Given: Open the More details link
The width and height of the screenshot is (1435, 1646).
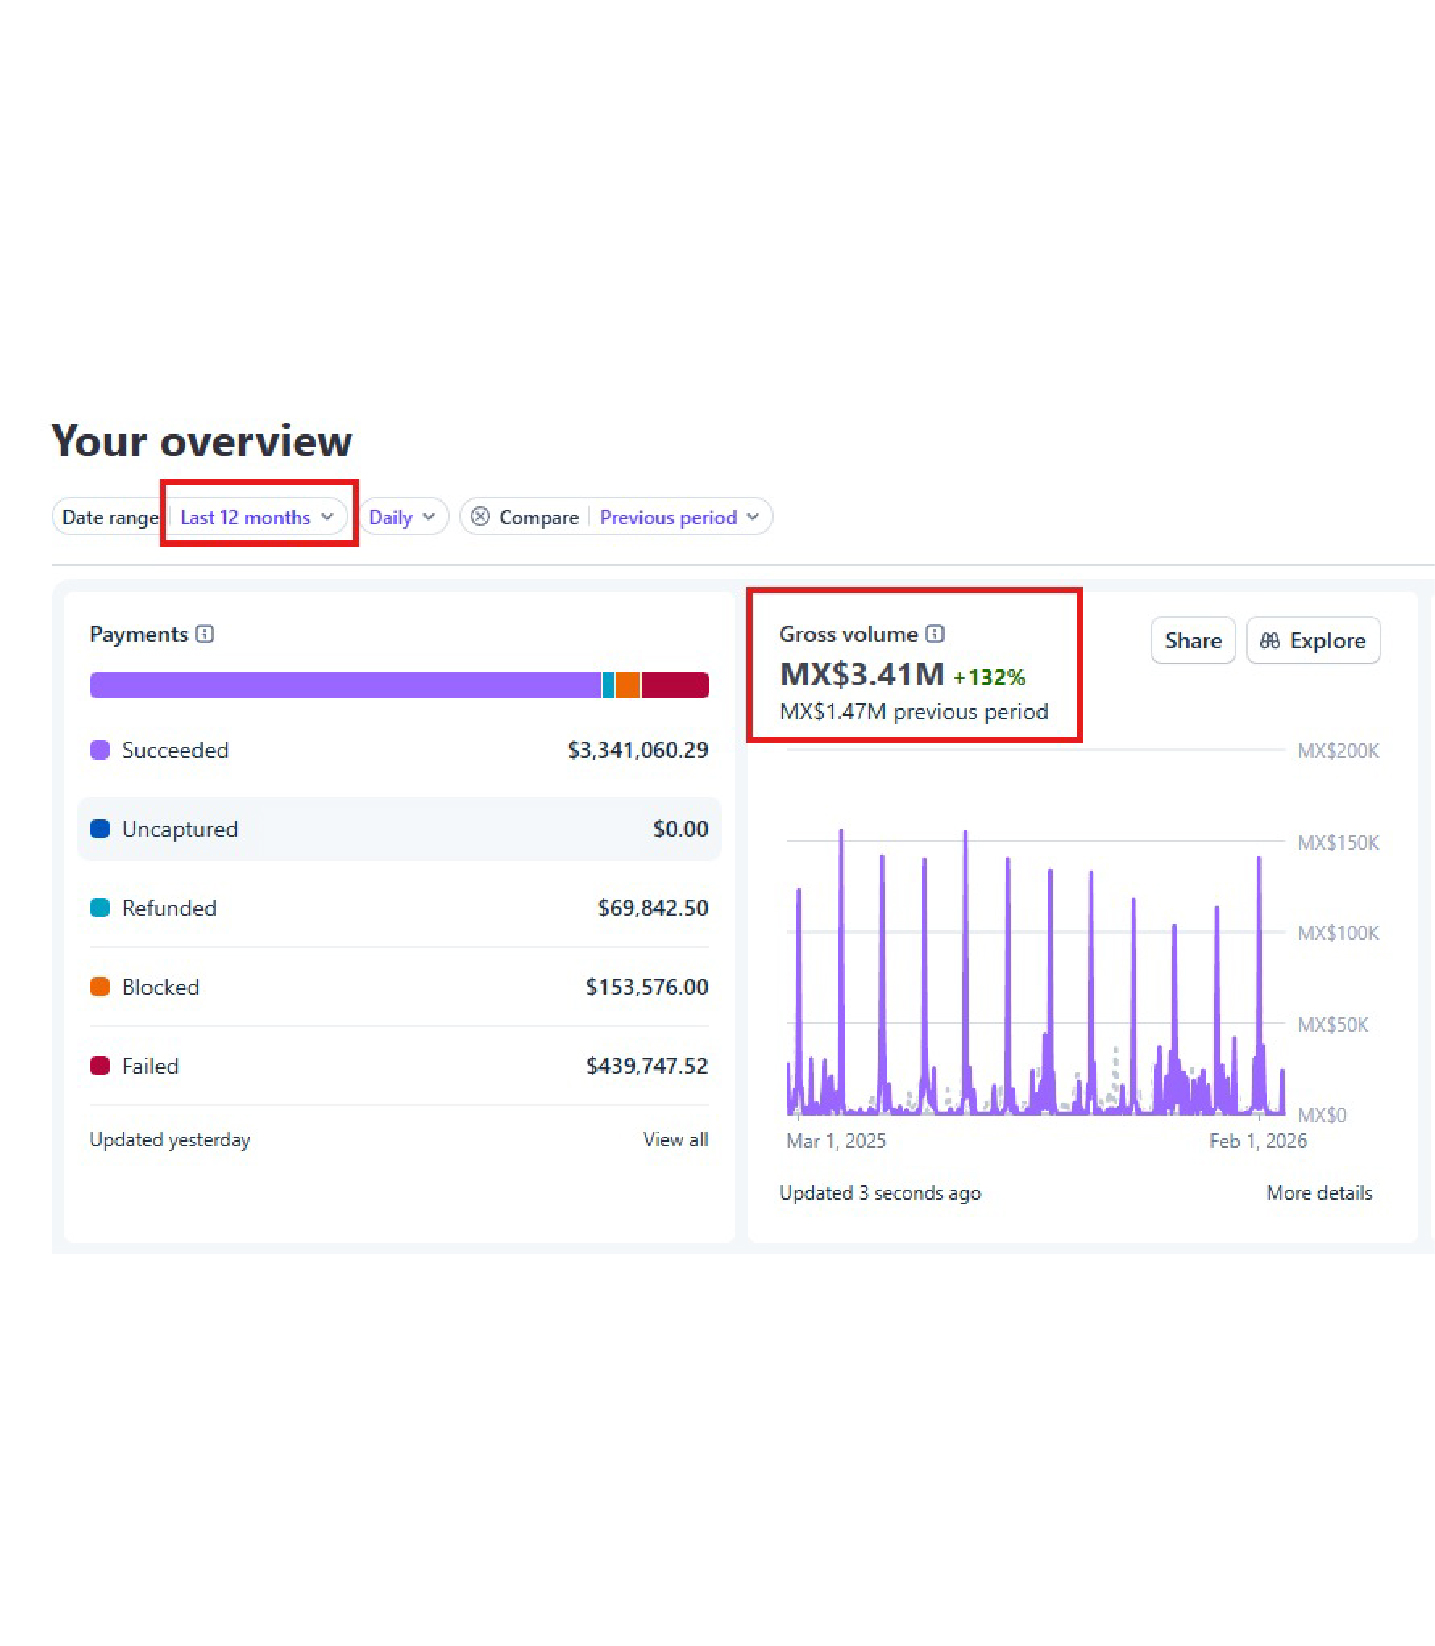Looking at the screenshot, I should pos(1319,1192).
